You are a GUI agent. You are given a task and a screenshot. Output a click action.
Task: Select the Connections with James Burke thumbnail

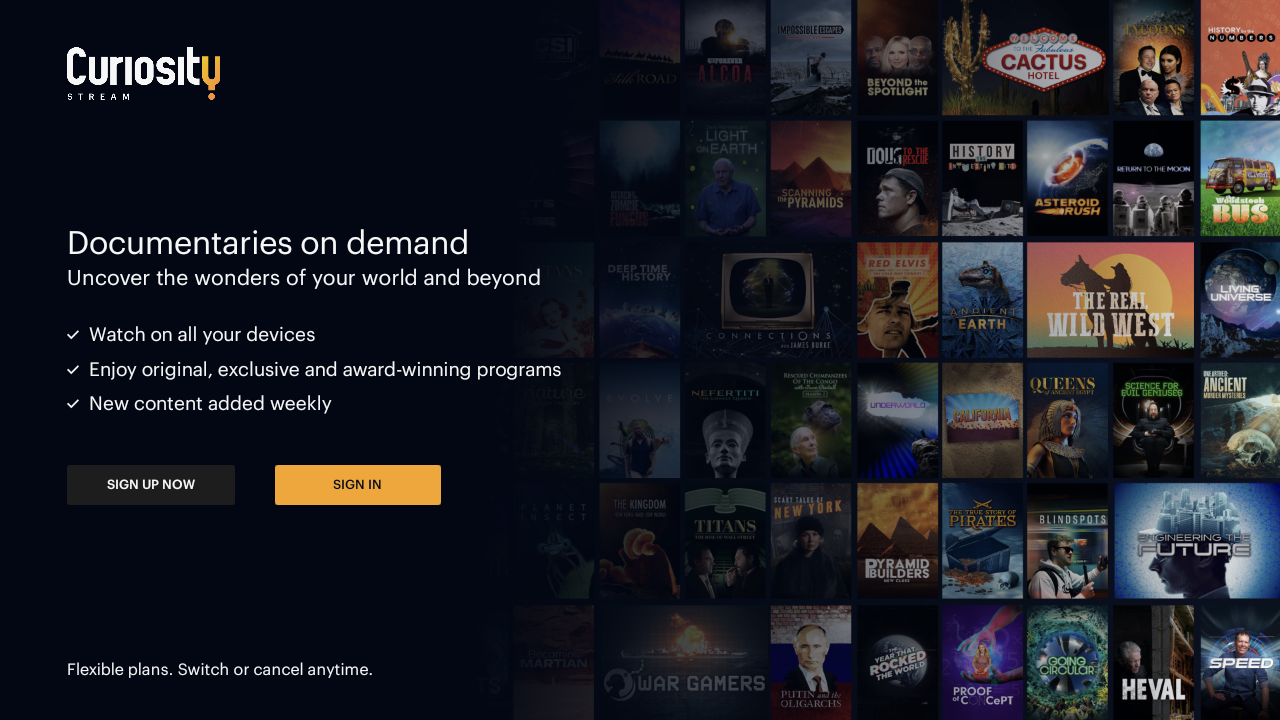coord(768,300)
